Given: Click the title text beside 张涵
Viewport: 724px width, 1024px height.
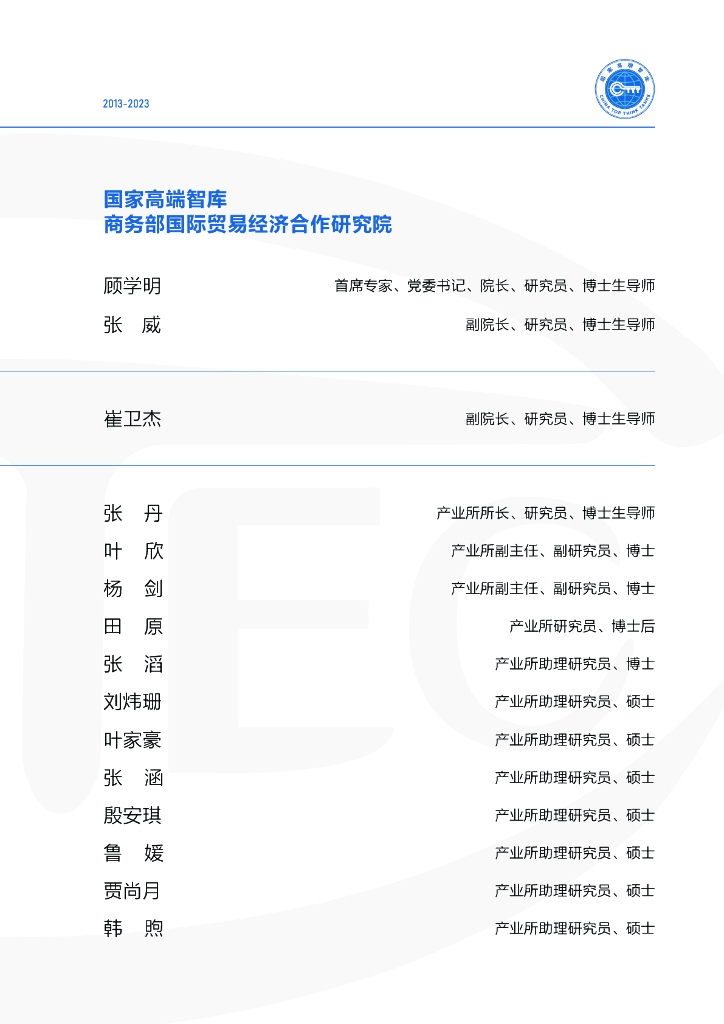Looking at the screenshot, I should point(574,778).
